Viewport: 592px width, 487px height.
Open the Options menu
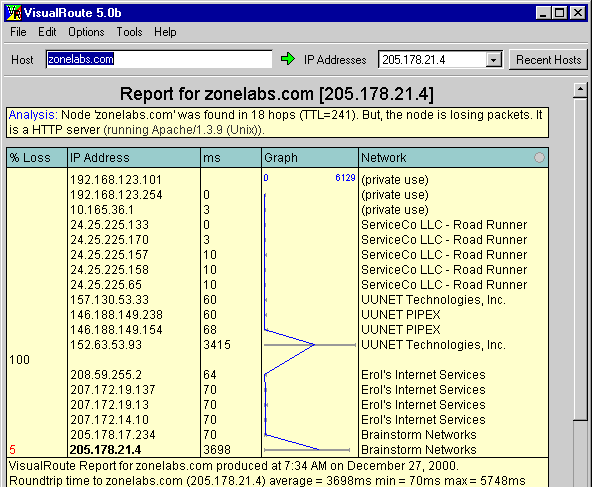point(86,32)
